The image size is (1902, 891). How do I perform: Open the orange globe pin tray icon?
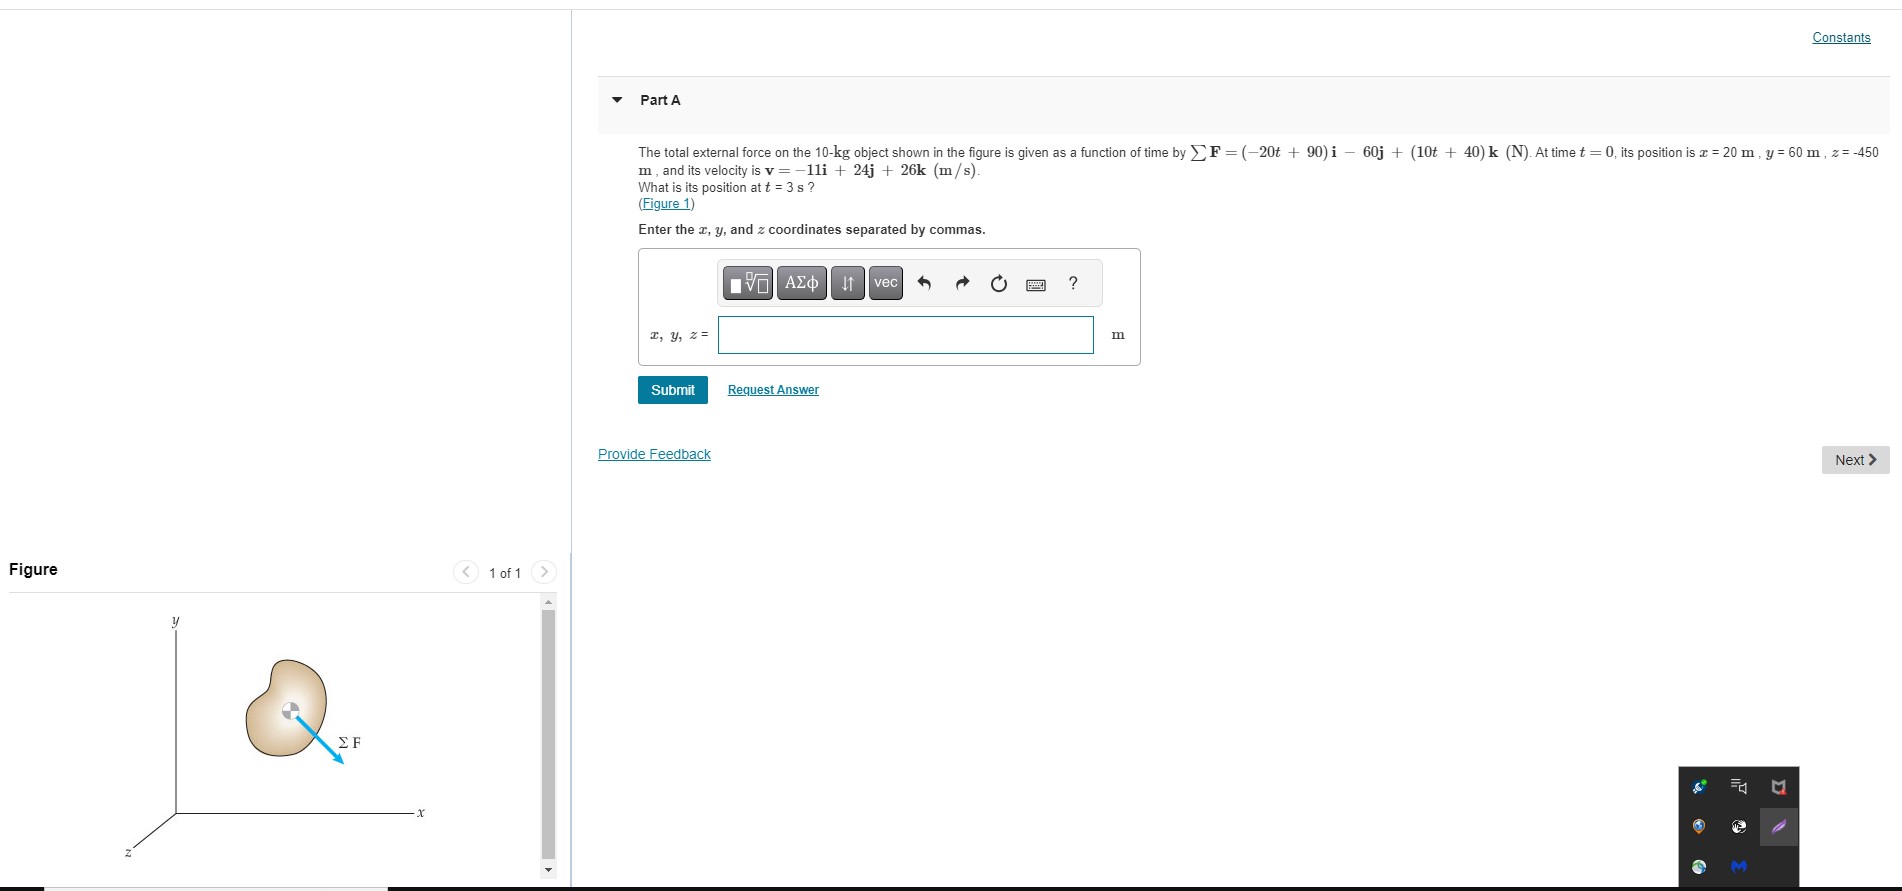point(1699,826)
